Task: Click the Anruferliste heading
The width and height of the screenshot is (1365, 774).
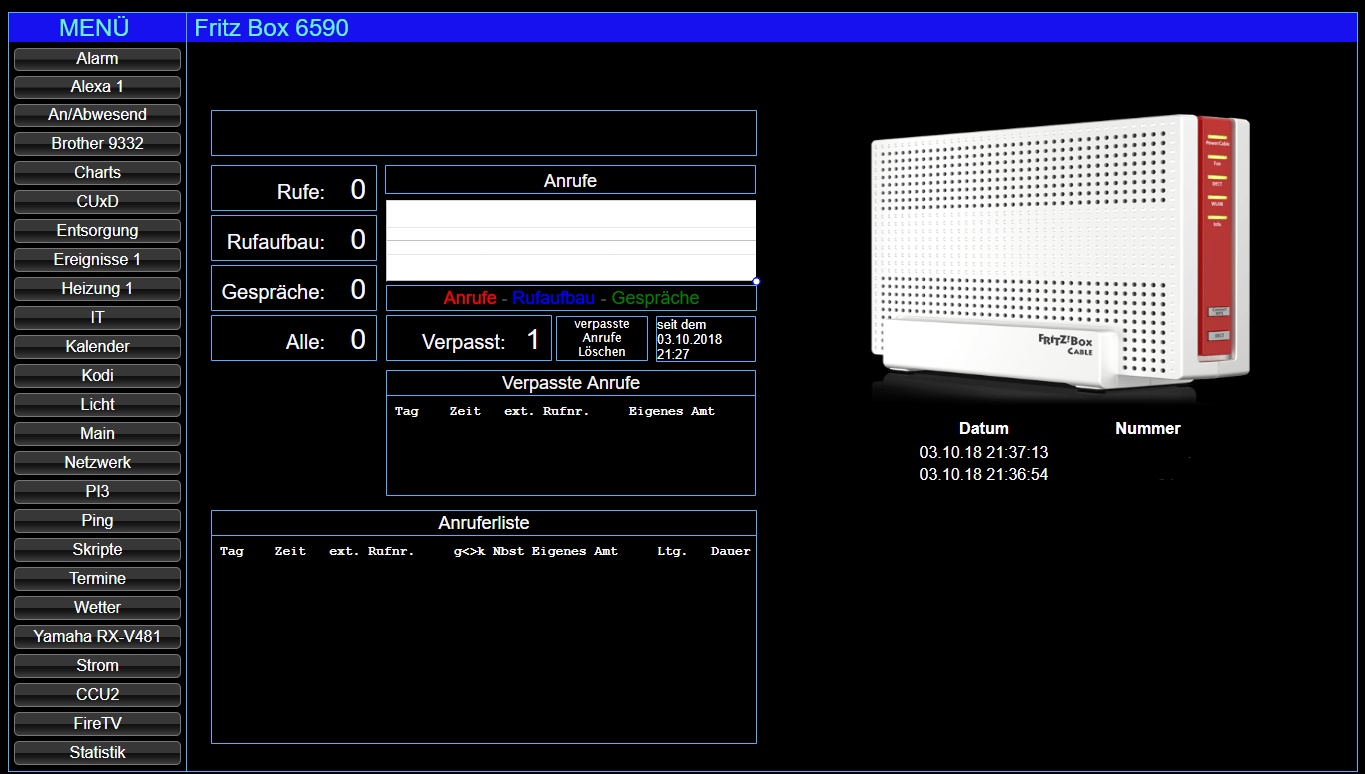Action: point(484,523)
